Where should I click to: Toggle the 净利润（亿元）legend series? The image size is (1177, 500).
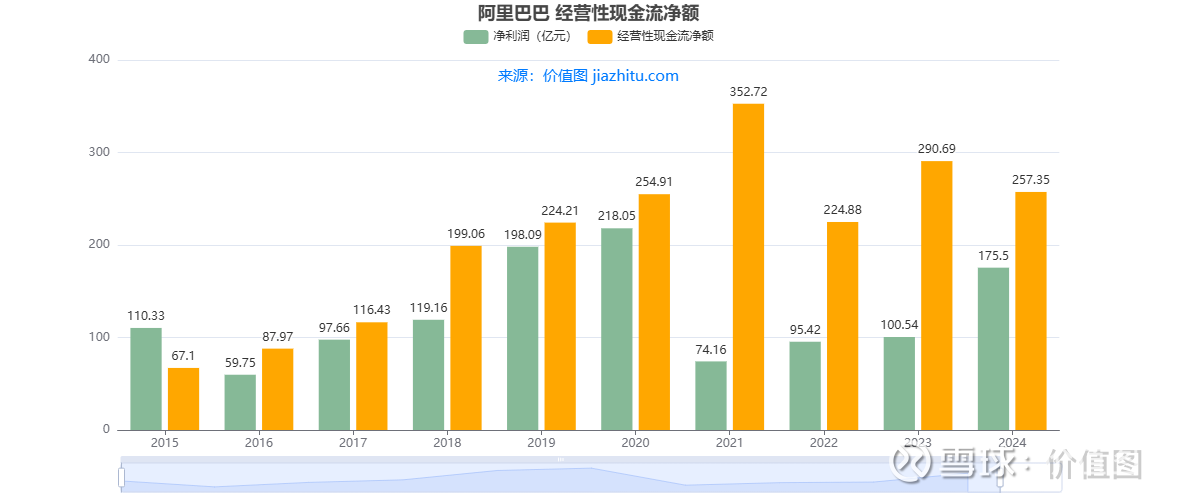[518, 36]
